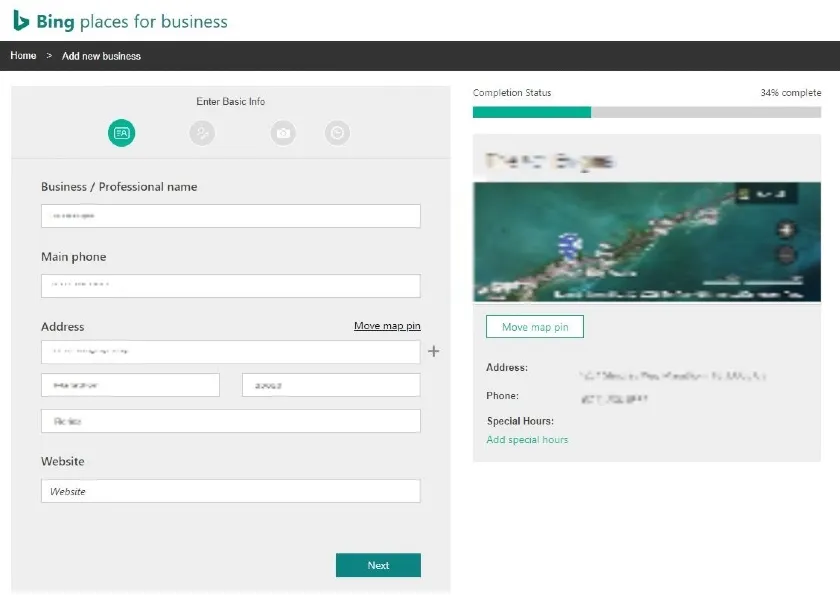This screenshot has height=601, width=840.
Task: Go to the second step circle icon
Action: pos(202,133)
